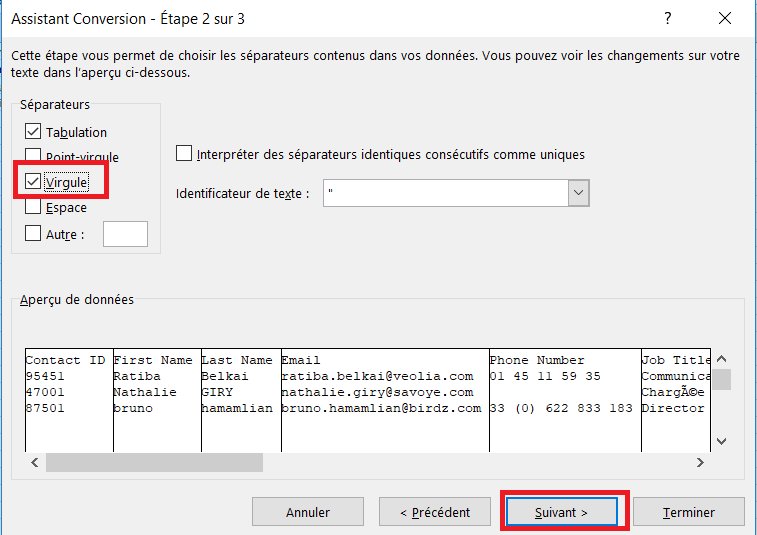Uncheck the Virgule separator checkbox
The width and height of the screenshot is (757, 535).
[33, 182]
